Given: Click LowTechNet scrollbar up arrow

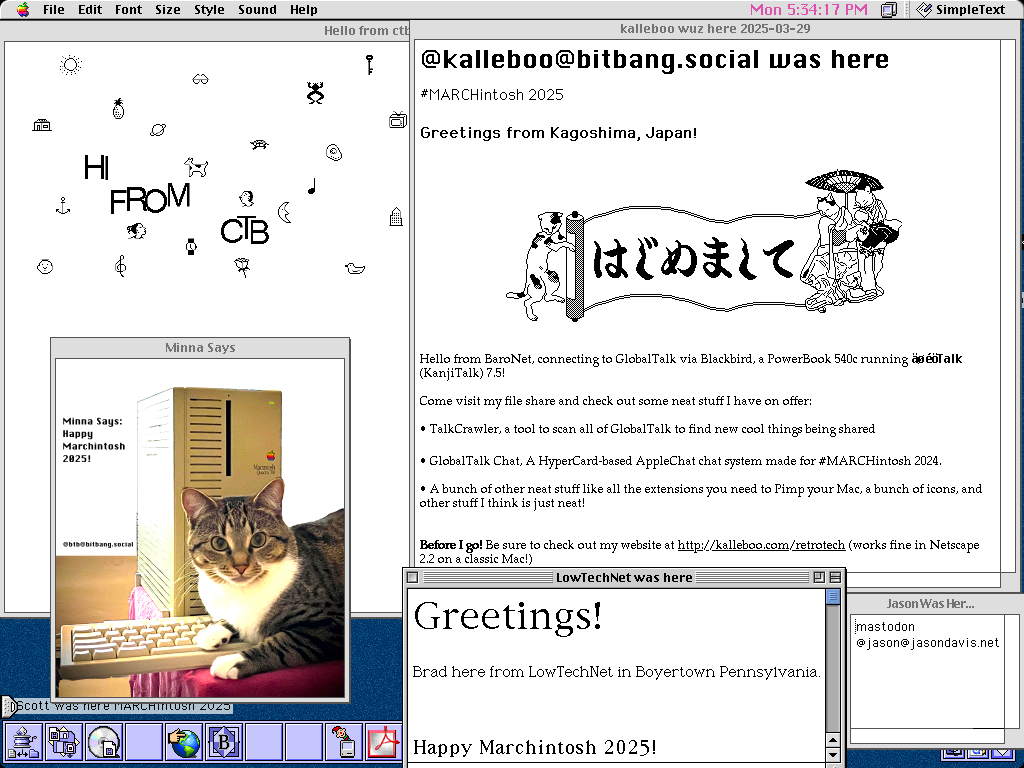Looking at the screenshot, I should click(x=833, y=740).
